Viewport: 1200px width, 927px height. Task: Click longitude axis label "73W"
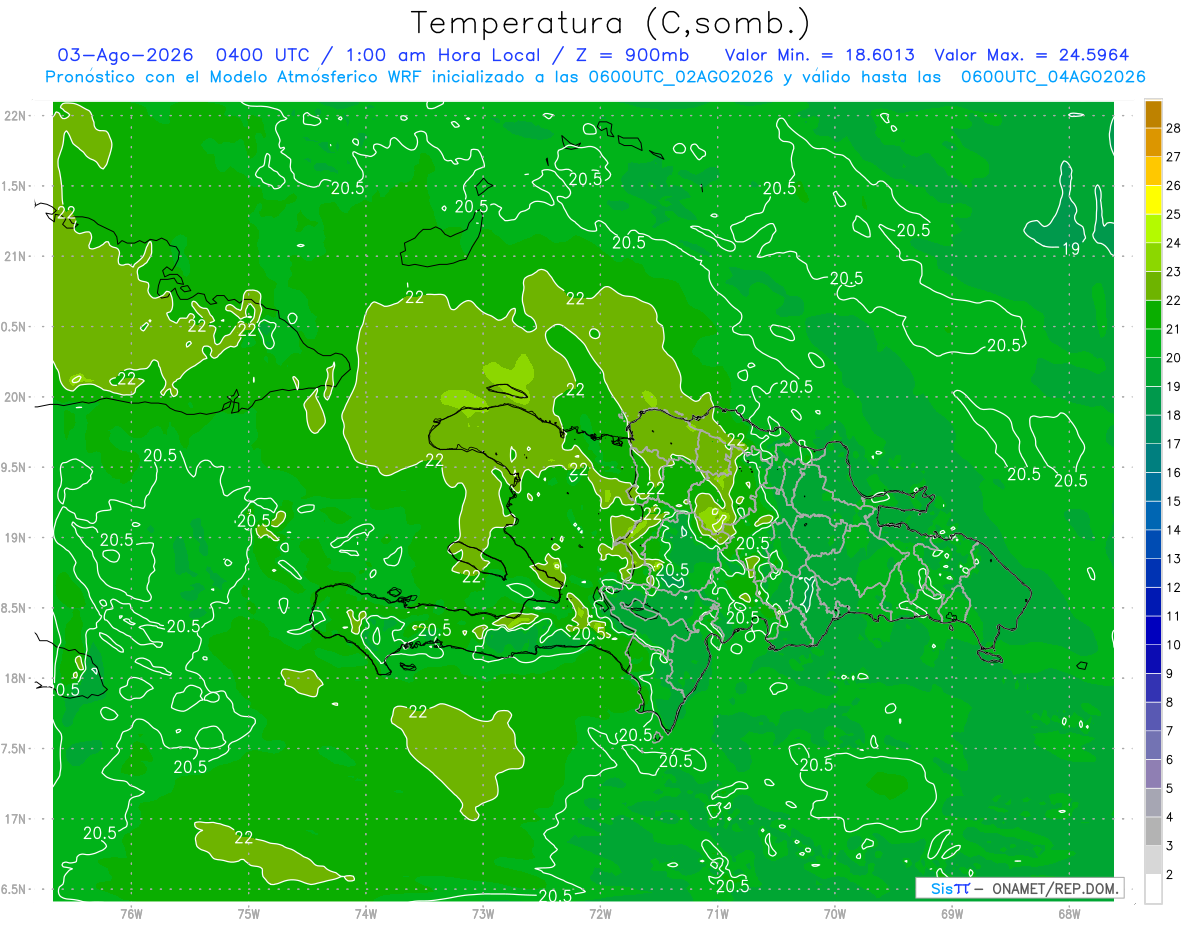tap(483, 913)
